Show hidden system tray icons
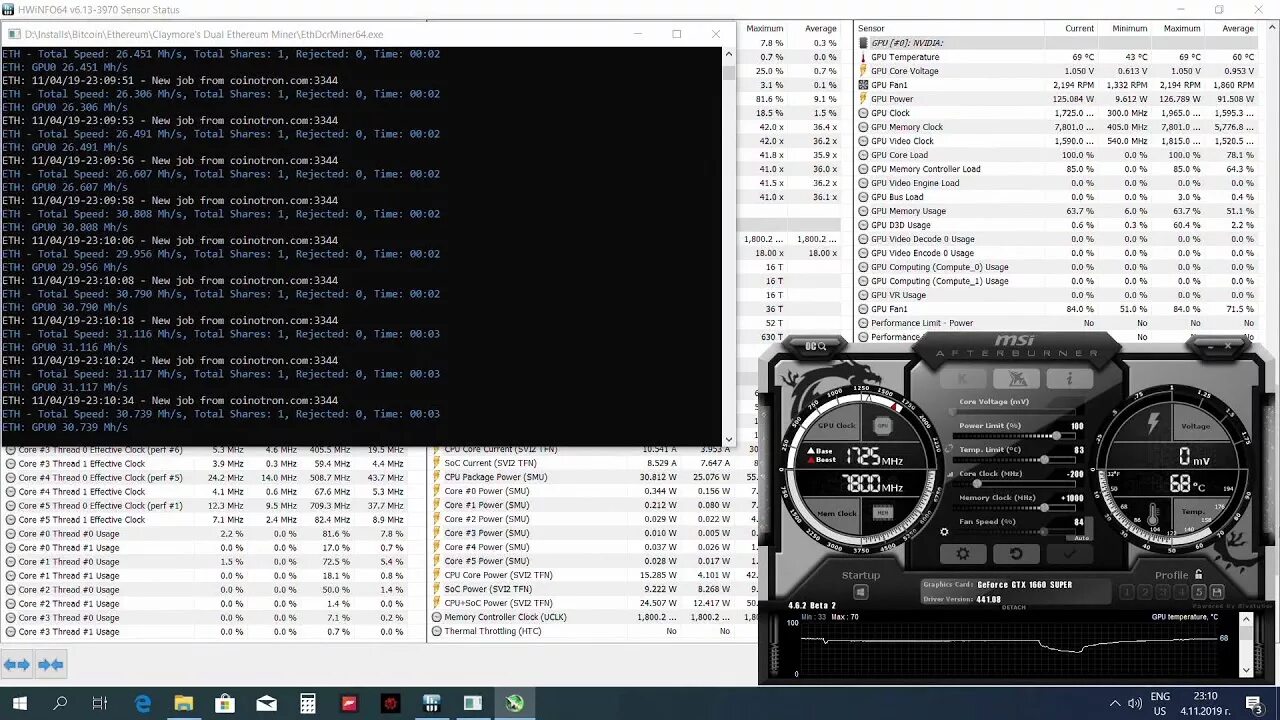The image size is (1280, 720). 1115,703
